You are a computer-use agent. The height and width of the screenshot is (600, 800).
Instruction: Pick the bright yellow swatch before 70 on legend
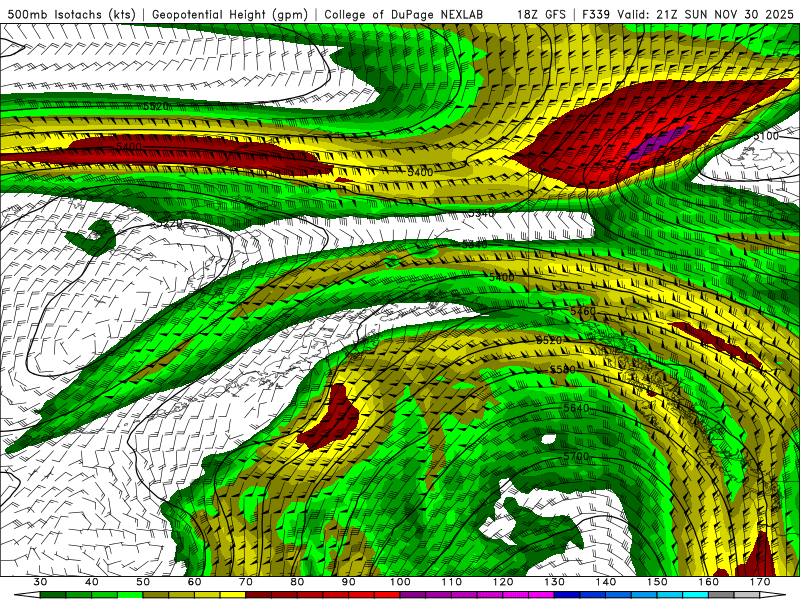point(233,595)
